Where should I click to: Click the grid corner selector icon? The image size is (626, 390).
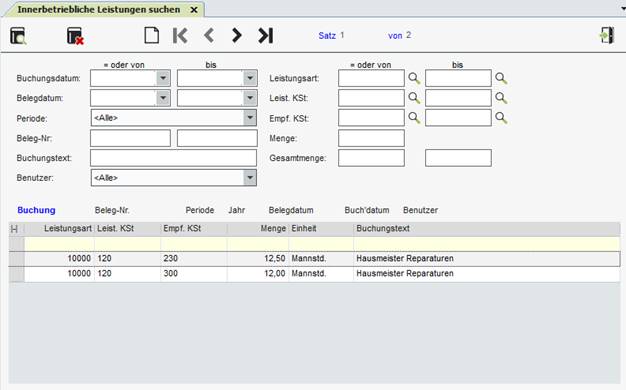click(14, 229)
